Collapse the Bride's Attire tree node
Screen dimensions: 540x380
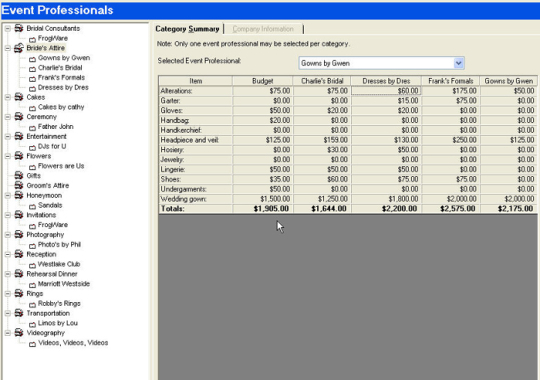[x=8, y=48]
